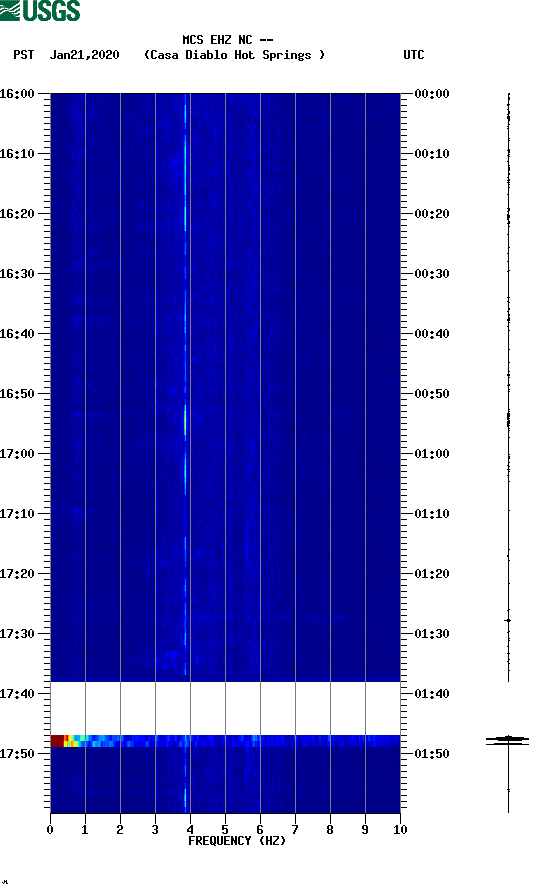Click the '00:40' UTC time label
This screenshot has height=893, width=552.
[x=432, y=334]
